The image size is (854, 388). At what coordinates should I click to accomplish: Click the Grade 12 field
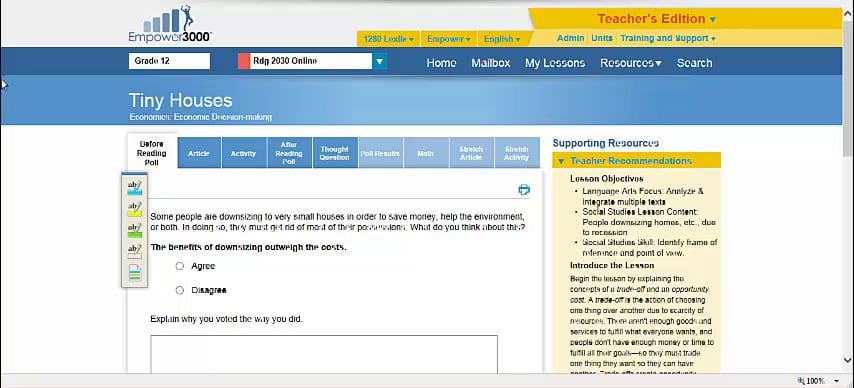click(x=169, y=61)
